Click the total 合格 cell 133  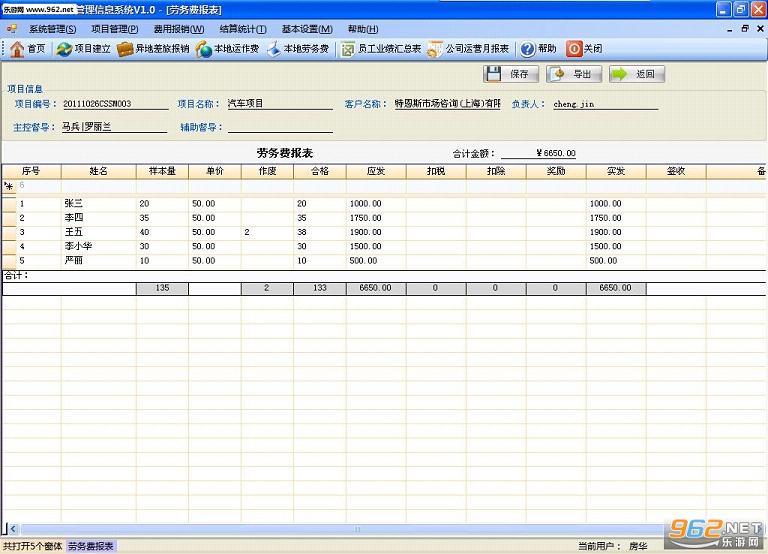point(320,288)
